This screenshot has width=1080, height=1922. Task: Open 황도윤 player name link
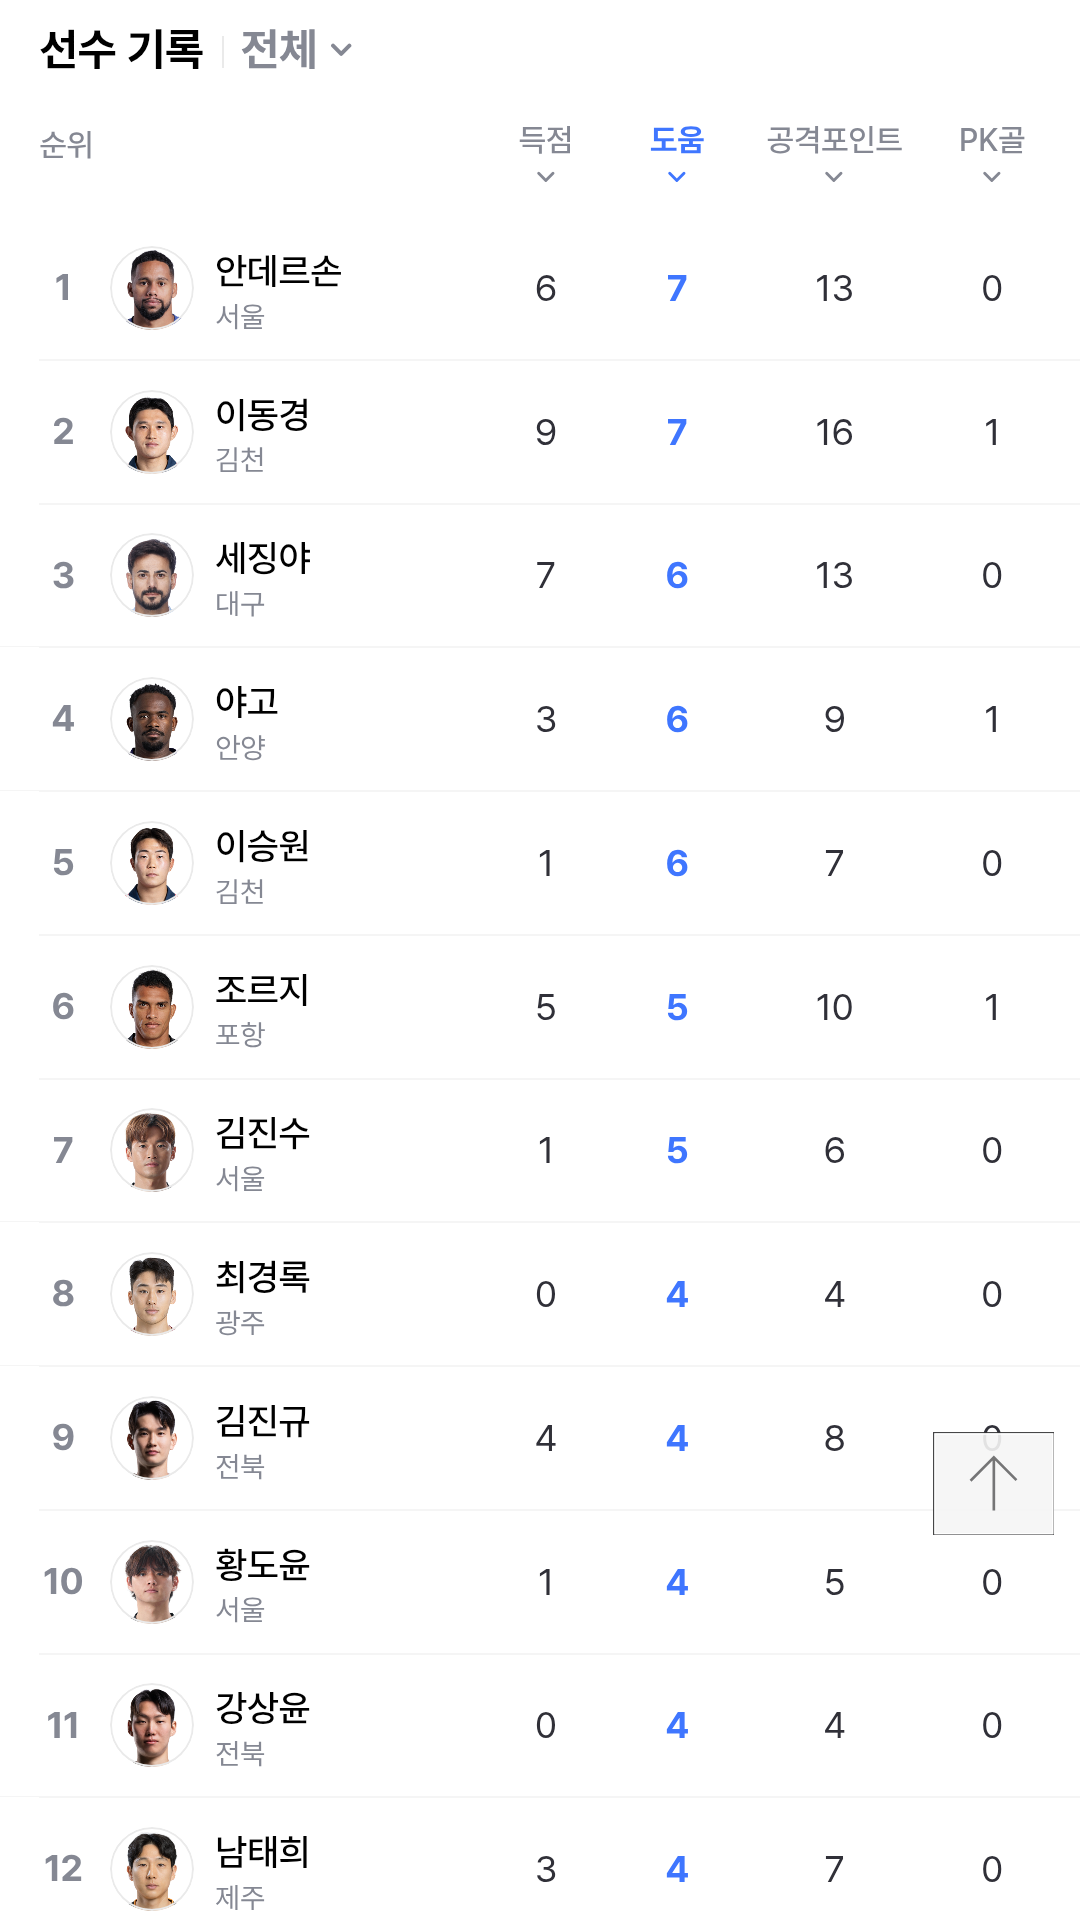[262, 1564]
